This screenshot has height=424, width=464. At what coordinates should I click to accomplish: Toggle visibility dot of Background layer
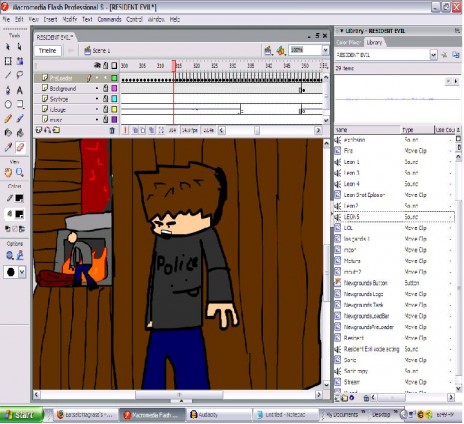coord(97,88)
